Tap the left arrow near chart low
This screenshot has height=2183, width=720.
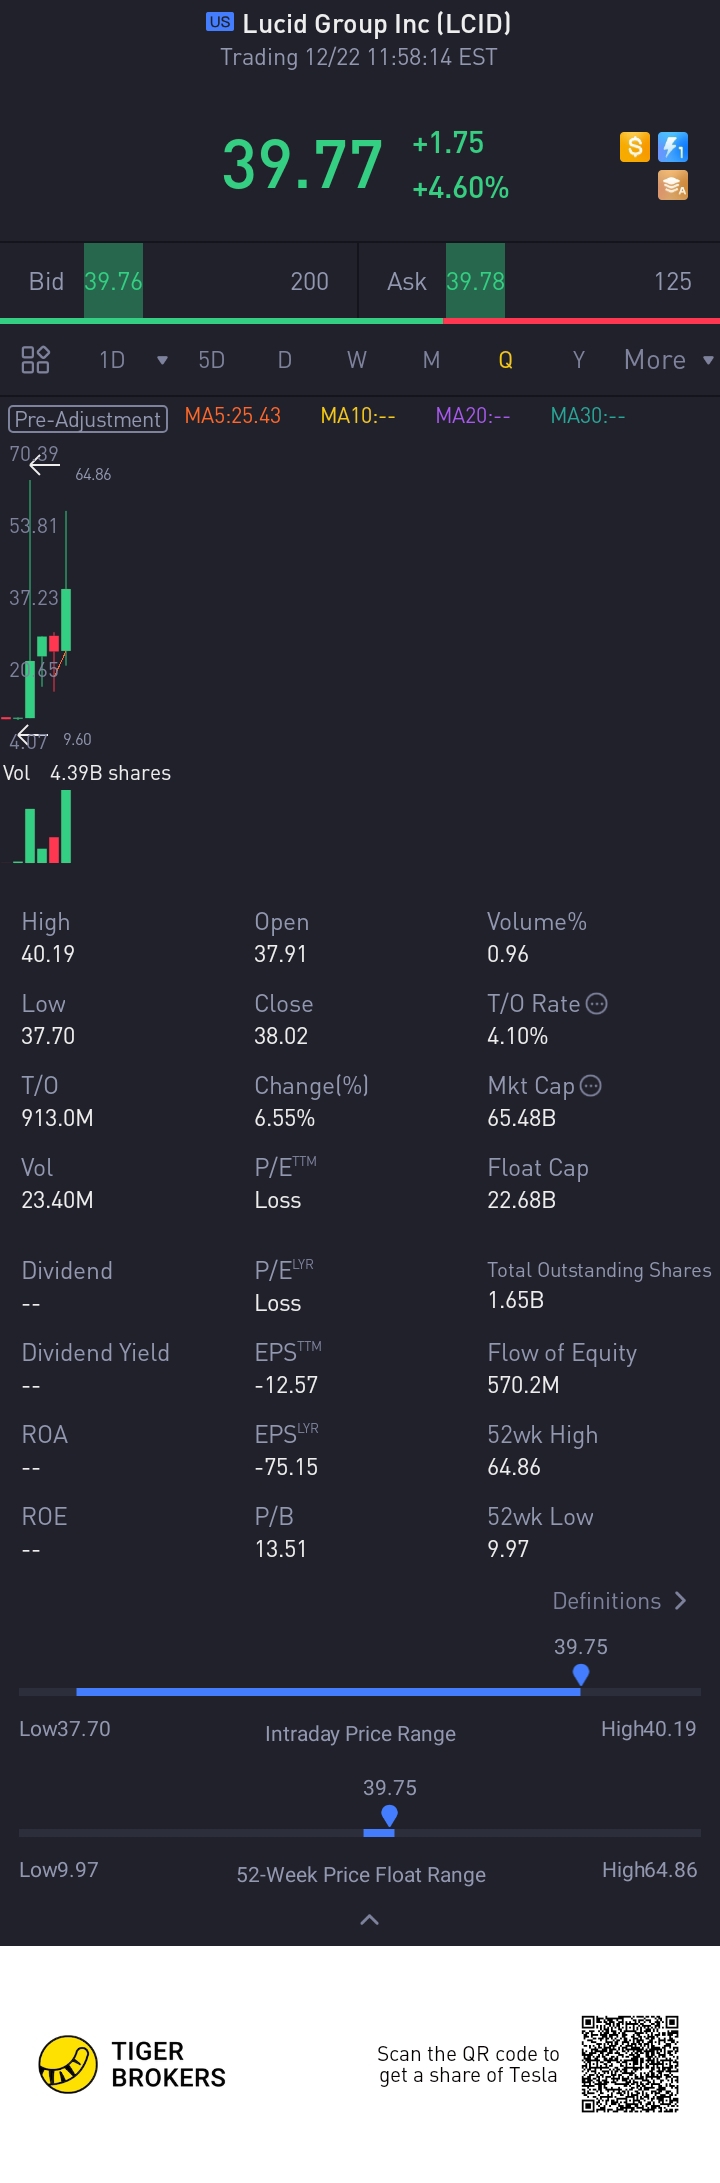(x=32, y=735)
